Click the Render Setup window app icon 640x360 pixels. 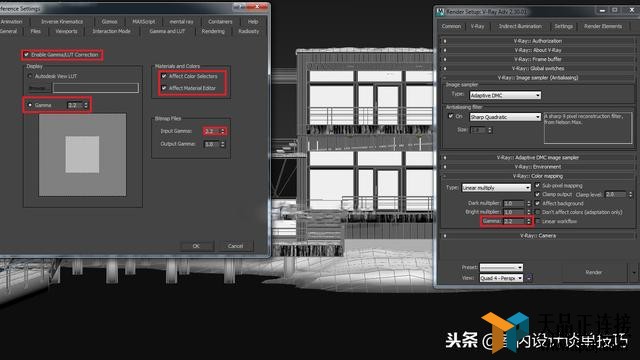point(440,11)
